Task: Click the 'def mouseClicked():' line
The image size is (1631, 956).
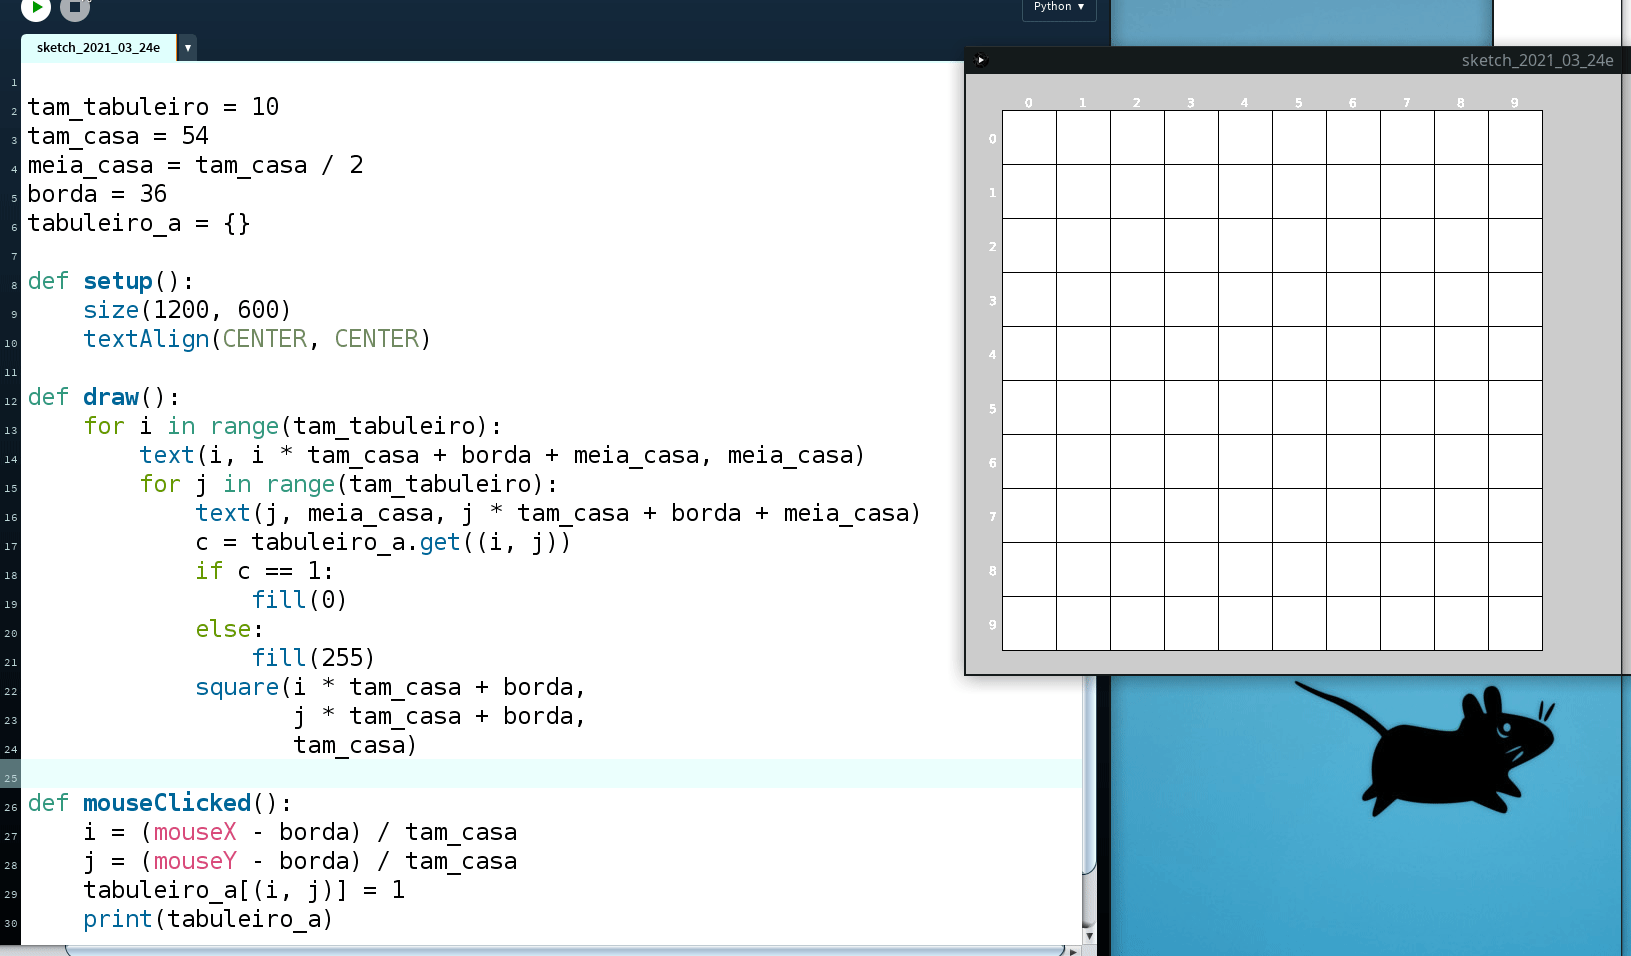Action: pos(159,803)
